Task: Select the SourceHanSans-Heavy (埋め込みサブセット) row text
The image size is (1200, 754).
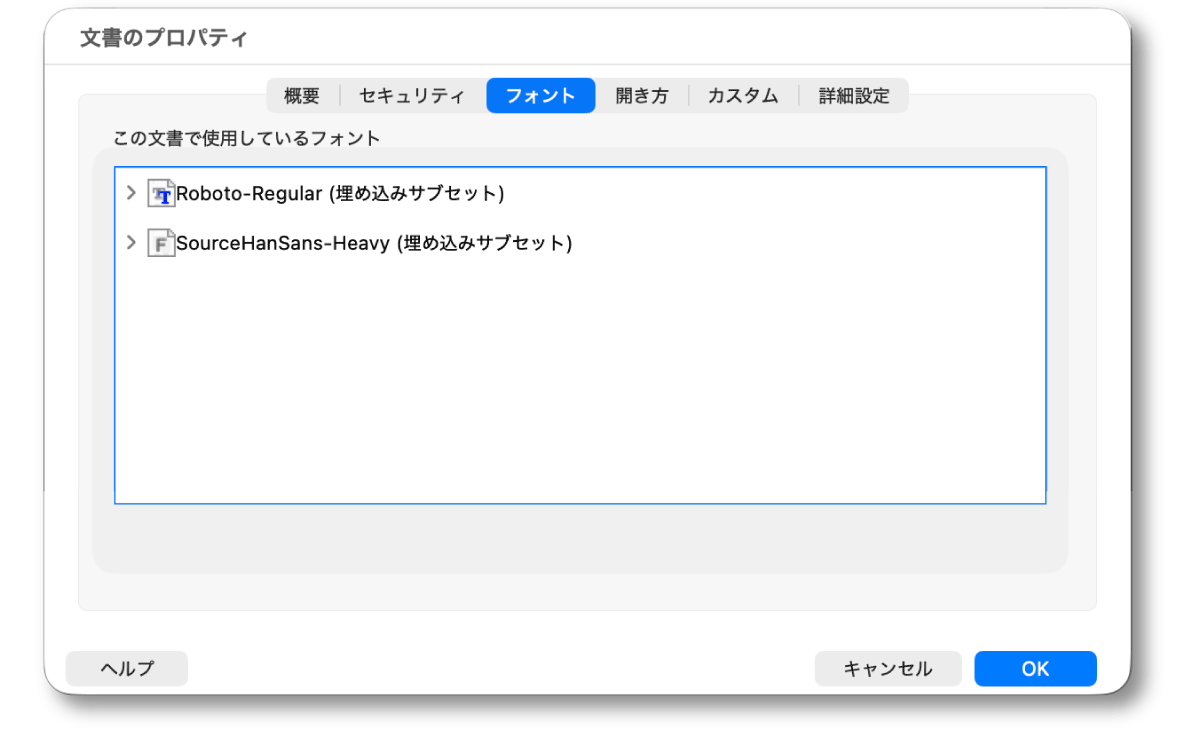Action: coord(374,243)
